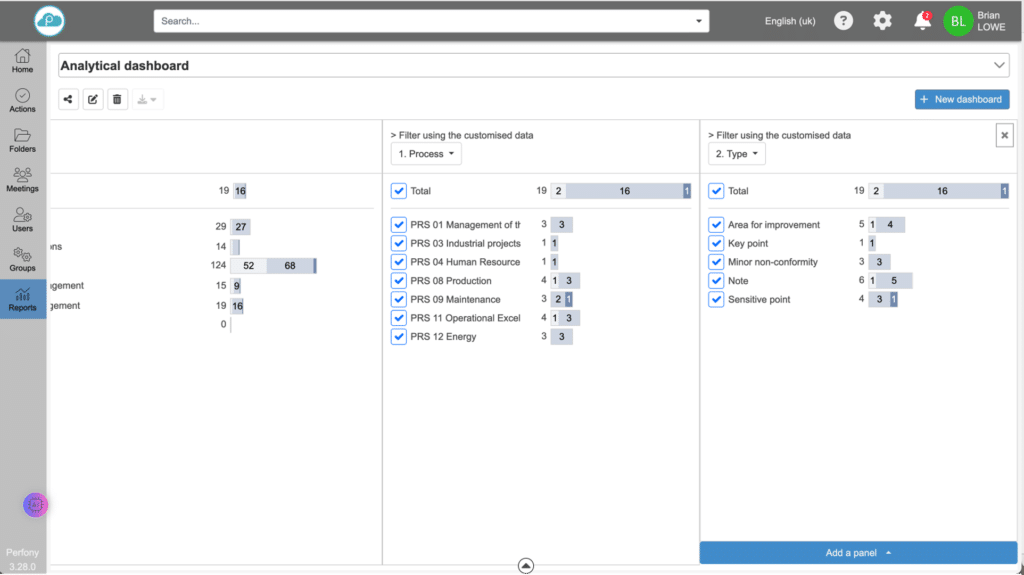Expand the Analytical dashboard selector
Viewport: 1024px width, 575px height.
pos(999,66)
